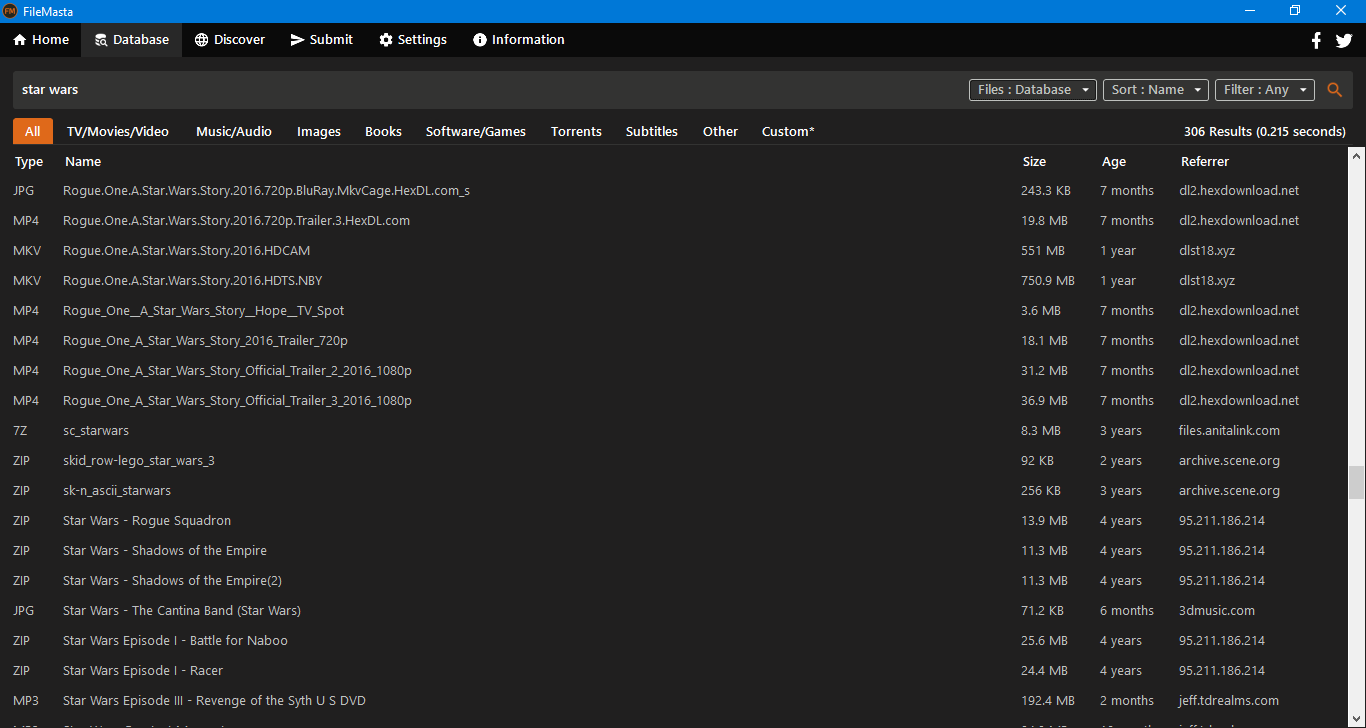Select the sc_starwars 7Z file

click(x=674, y=431)
